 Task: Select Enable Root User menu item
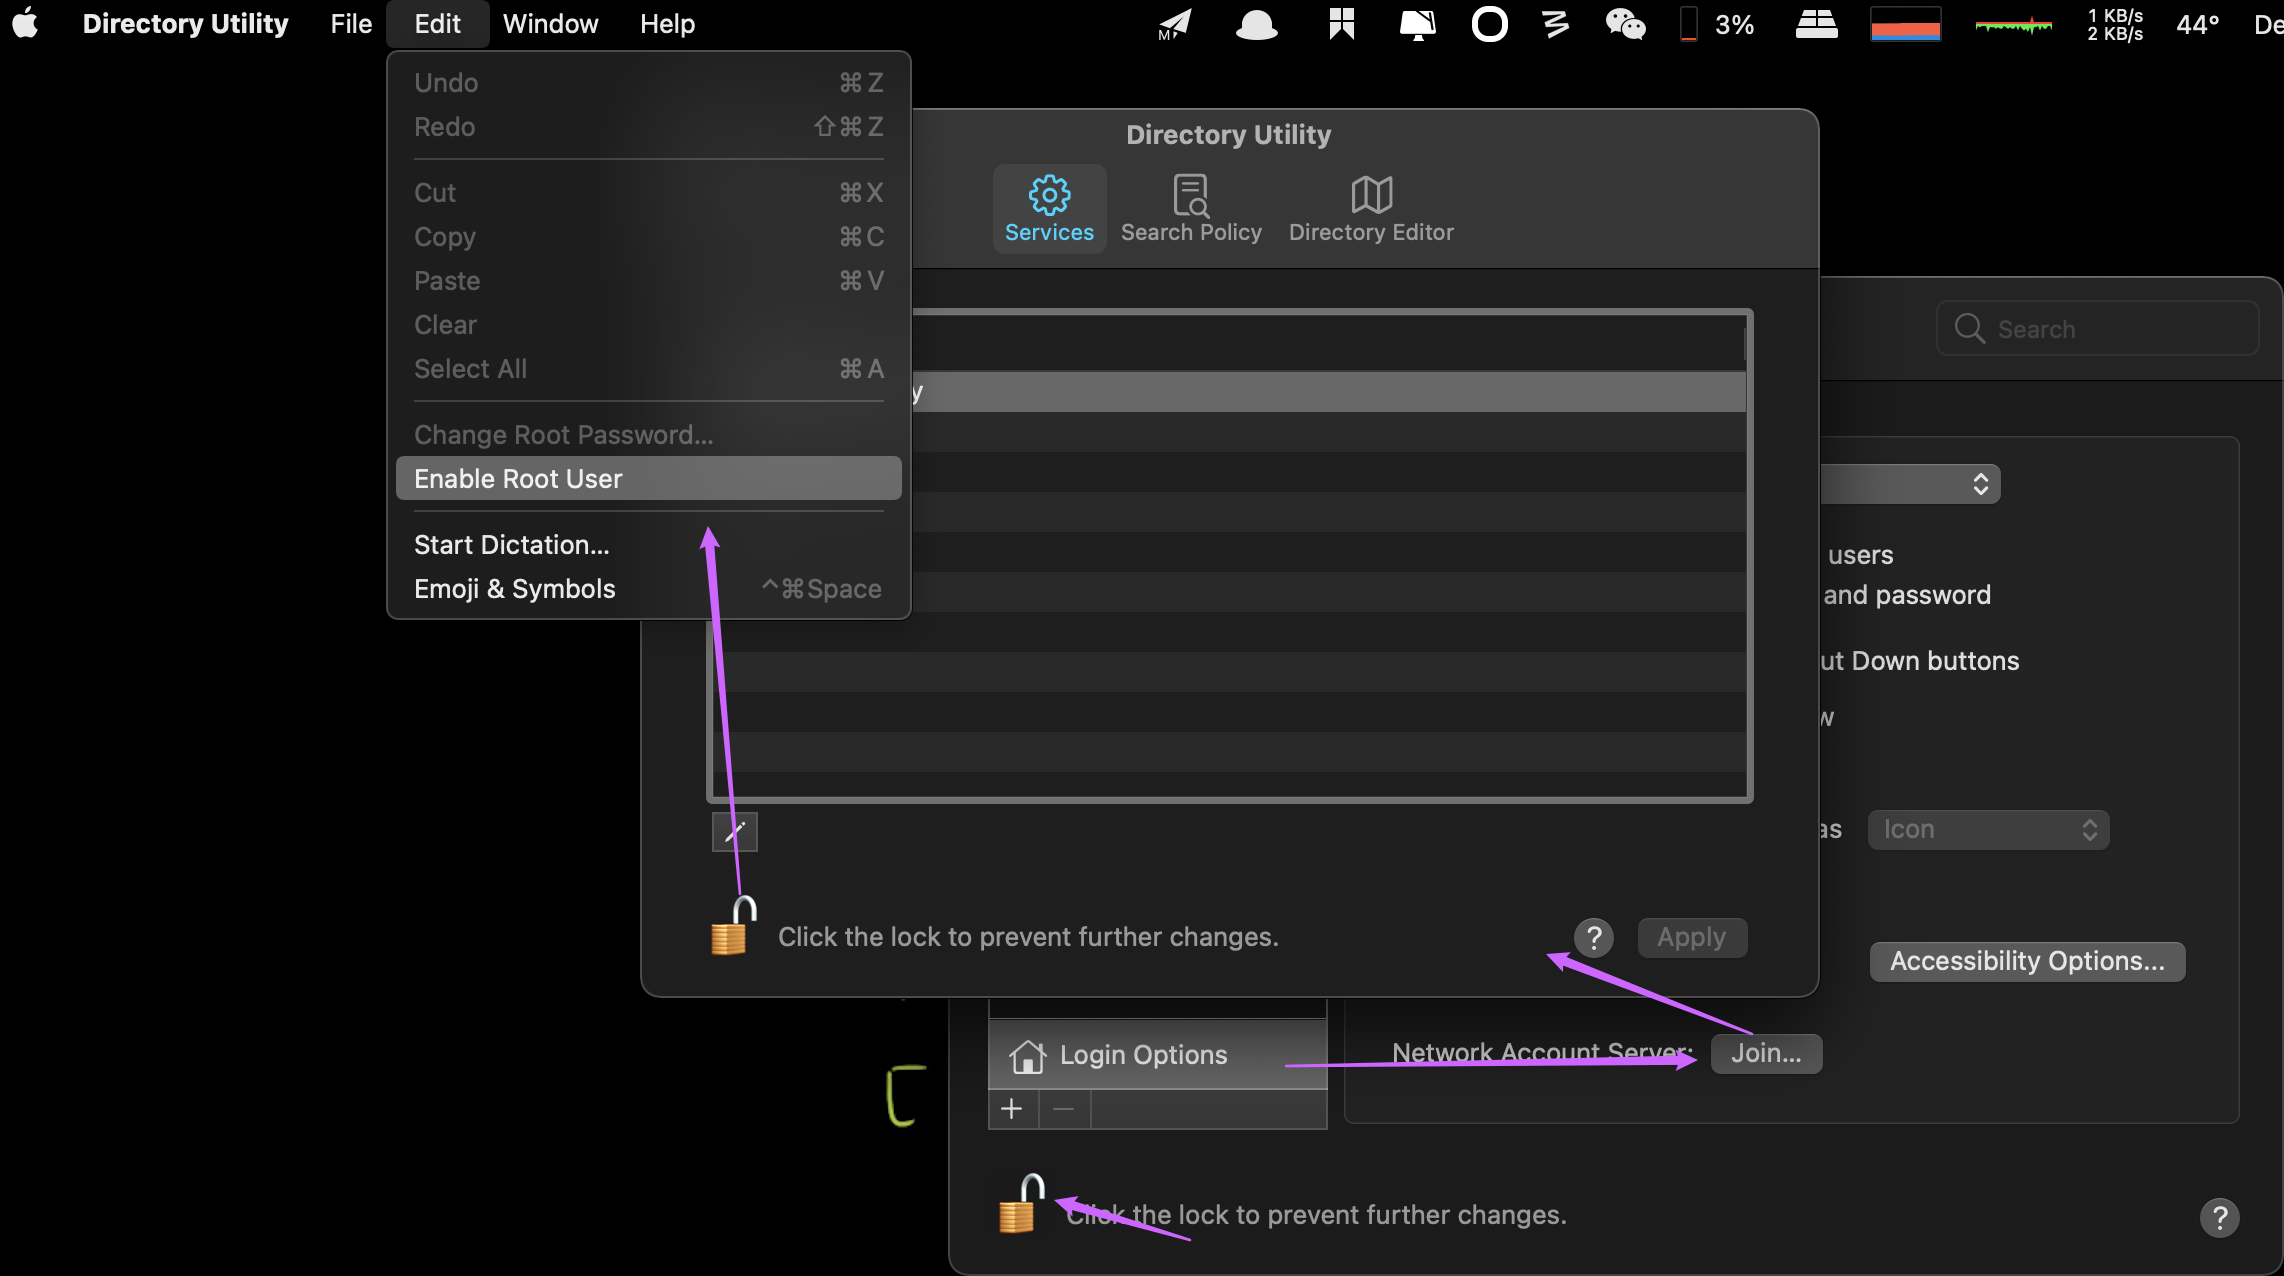click(518, 479)
